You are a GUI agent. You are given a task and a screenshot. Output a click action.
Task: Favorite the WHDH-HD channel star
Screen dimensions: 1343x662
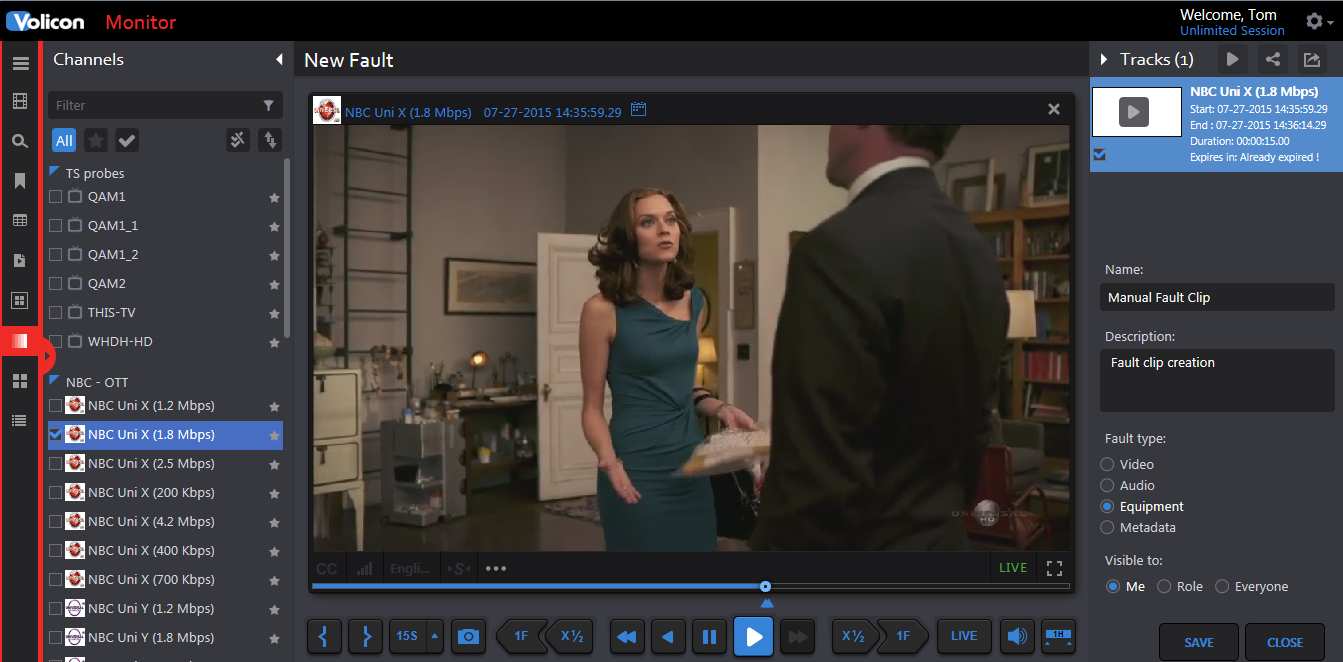click(274, 342)
